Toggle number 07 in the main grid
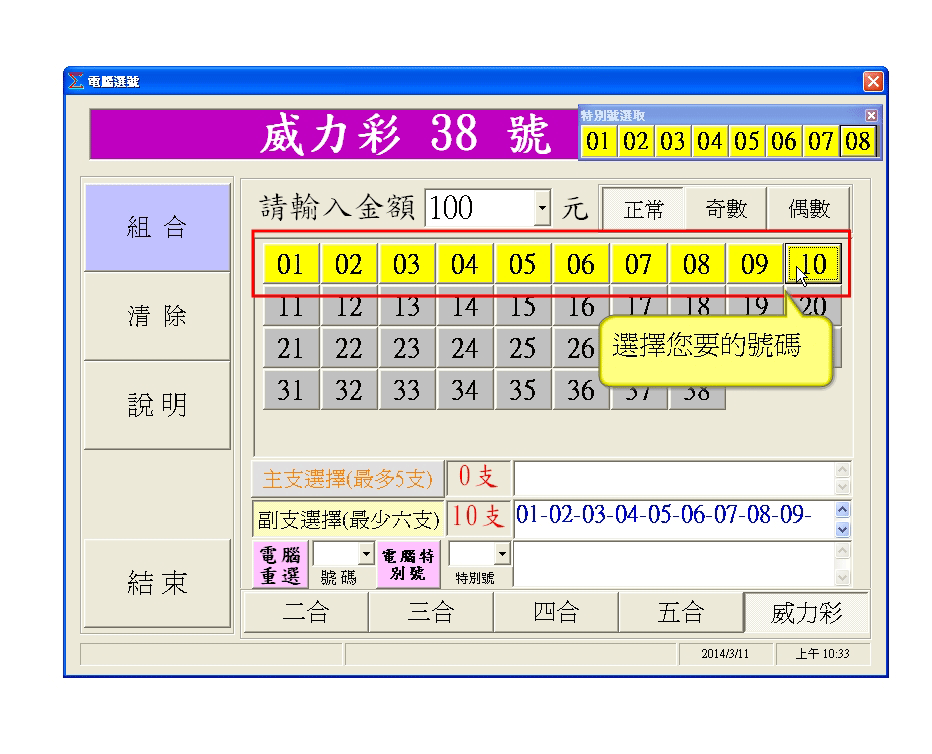The width and height of the screenshot is (932, 754). click(x=638, y=264)
